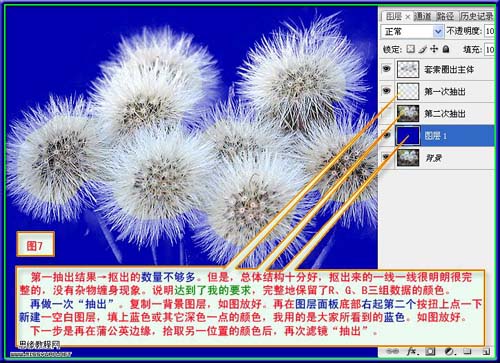Select the 背景 layer thumbnail
The width and height of the screenshot is (500, 363).
tap(408, 158)
